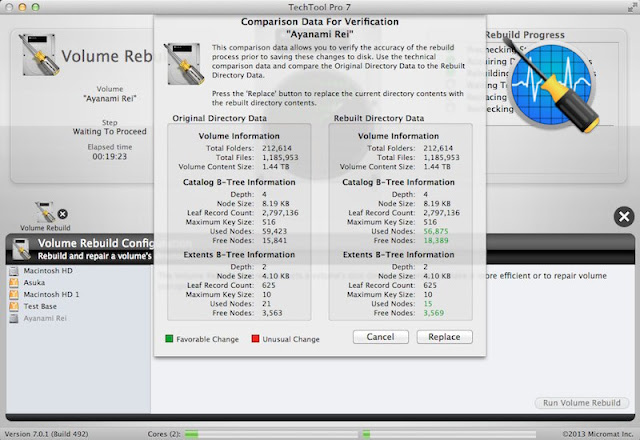This screenshot has width=640, height=440.
Task: Click original Free Nodes value 15,841
Action: 274,240
